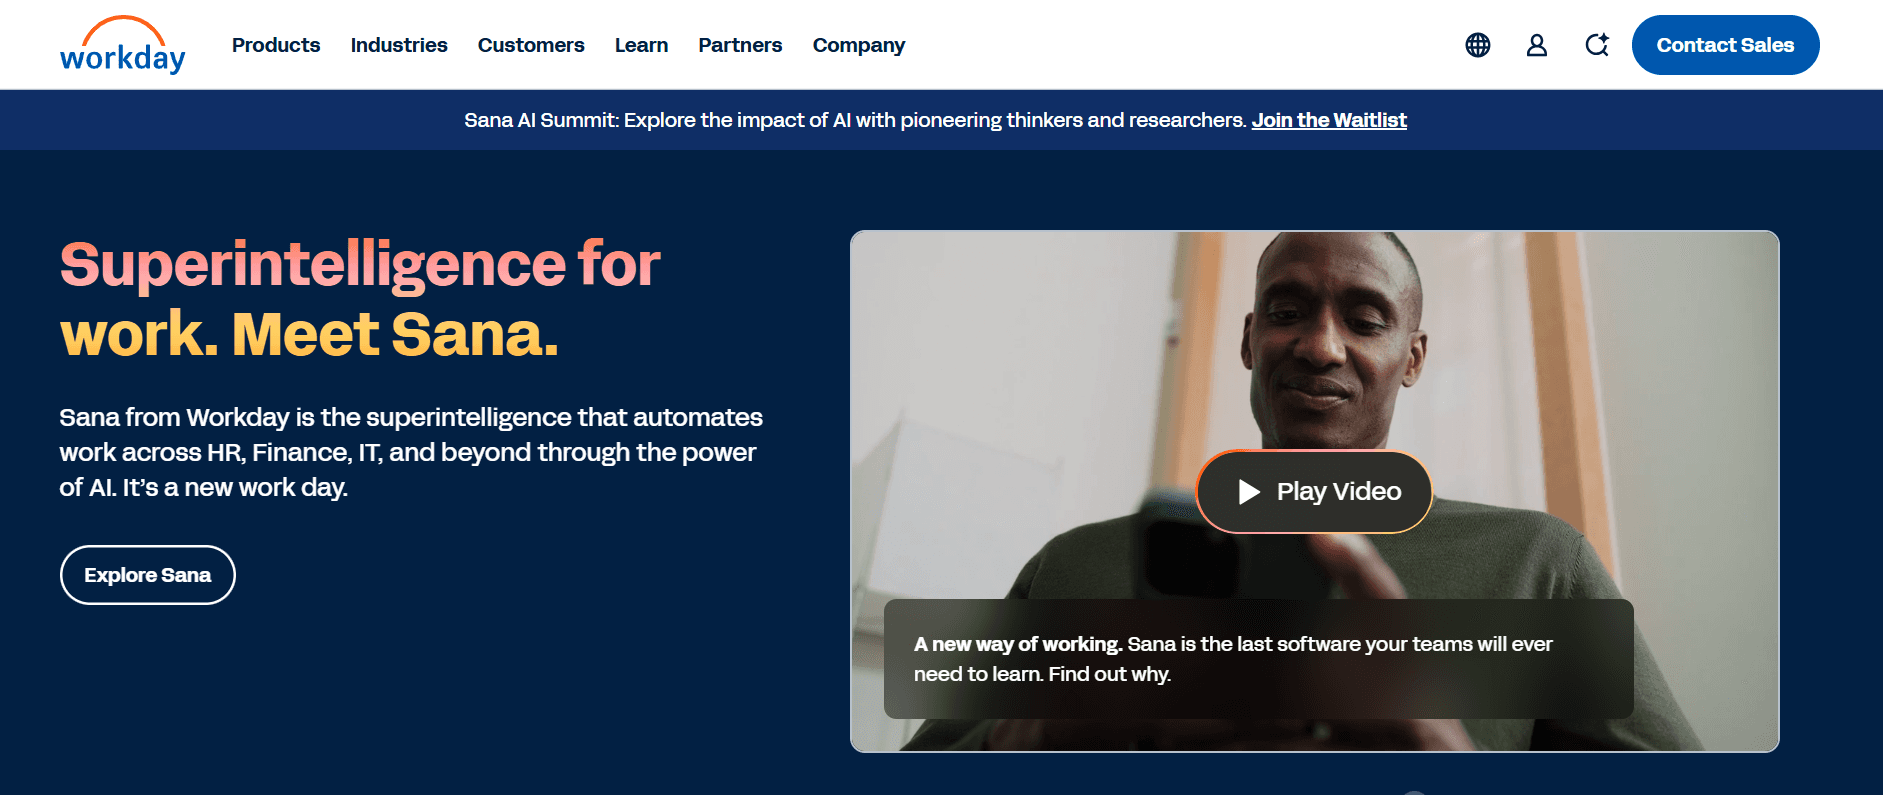The width and height of the screenshot is (1883, 795).
Task: Click the 'Superintelligence for work' headline
Action: pos(360,298)
